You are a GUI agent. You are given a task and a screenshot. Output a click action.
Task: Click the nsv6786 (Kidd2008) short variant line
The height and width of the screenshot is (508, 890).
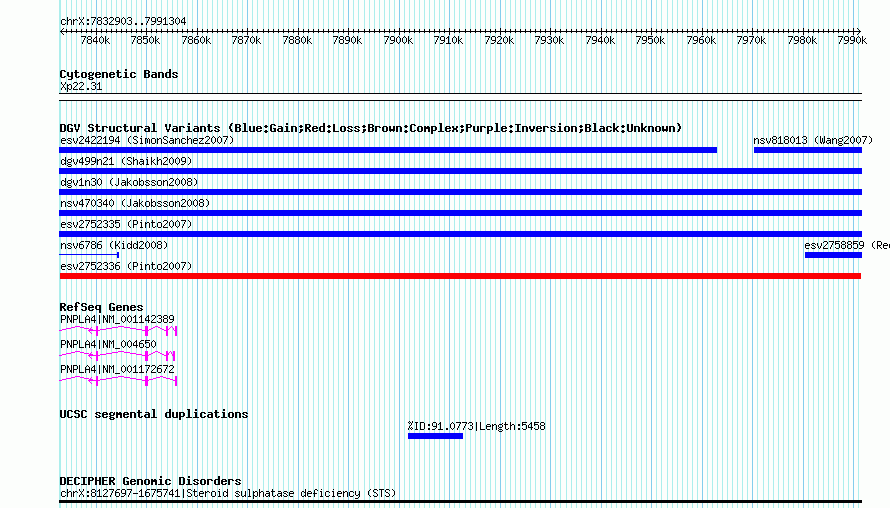pos(89,255)
